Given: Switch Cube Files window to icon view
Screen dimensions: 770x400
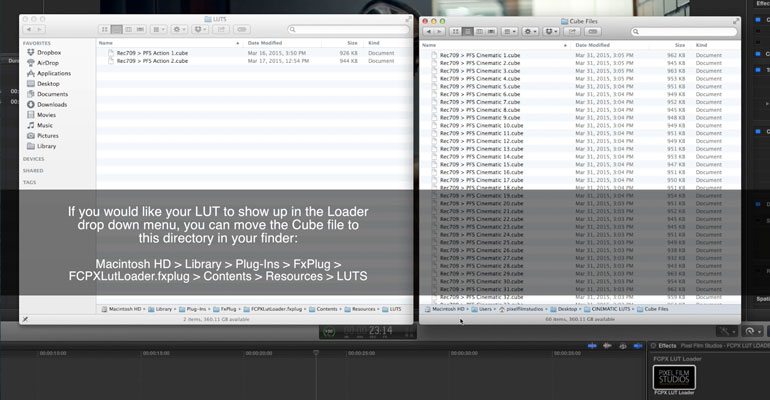Looking at the screenshot, I should (x=455, y=31).
